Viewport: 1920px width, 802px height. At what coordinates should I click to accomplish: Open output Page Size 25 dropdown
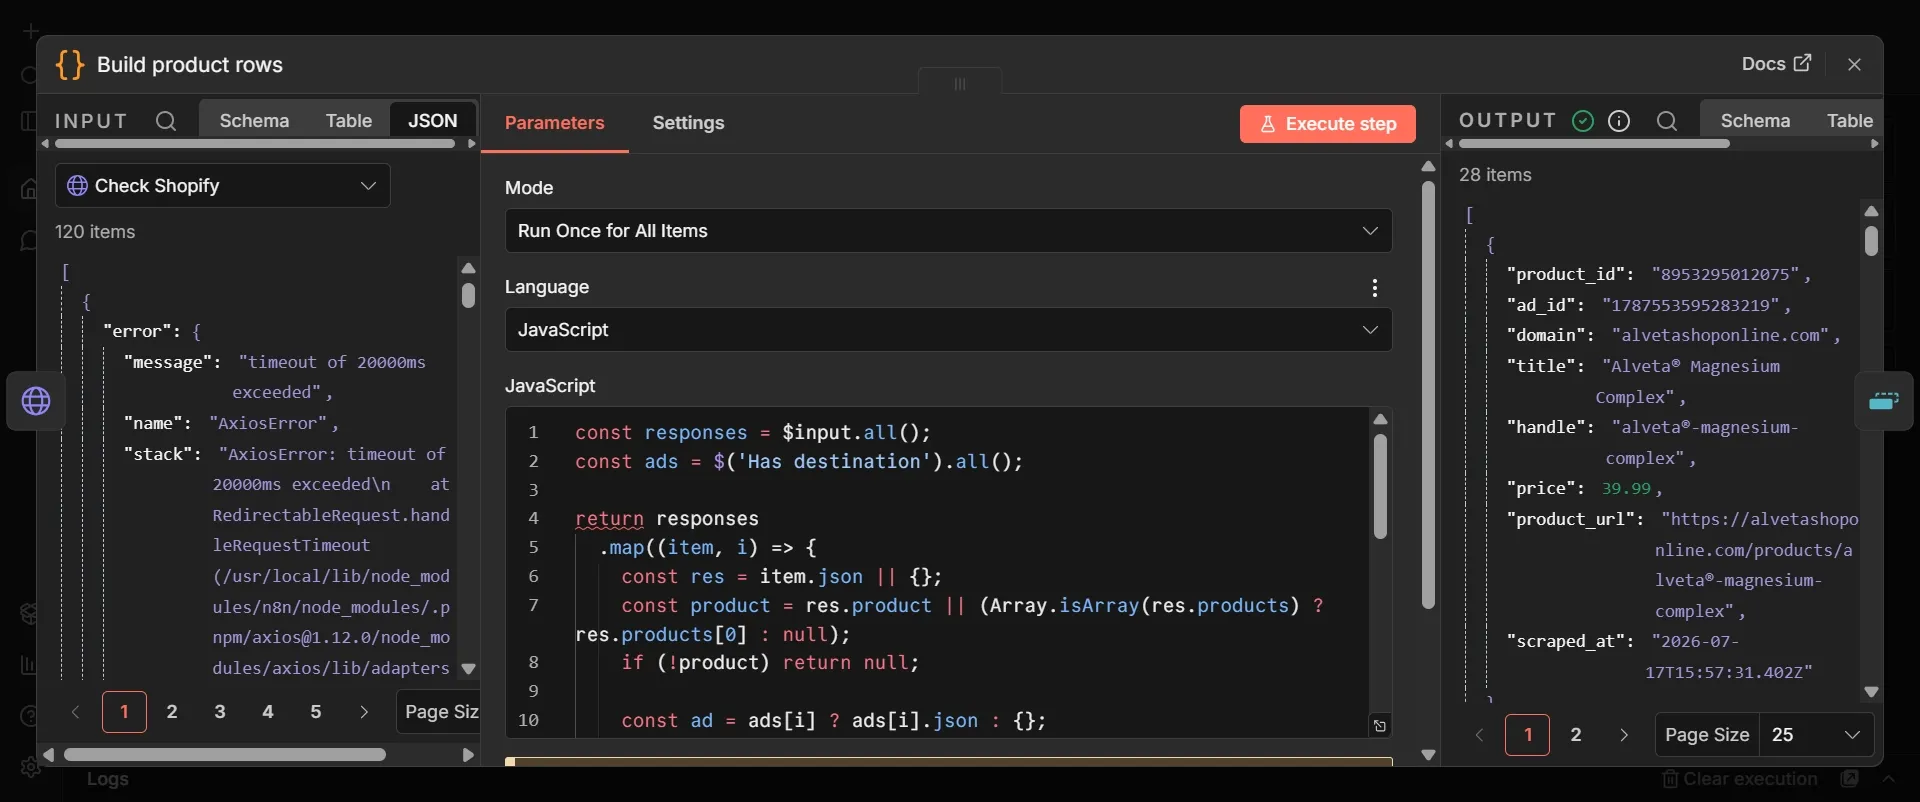(x=1817, y=735)
